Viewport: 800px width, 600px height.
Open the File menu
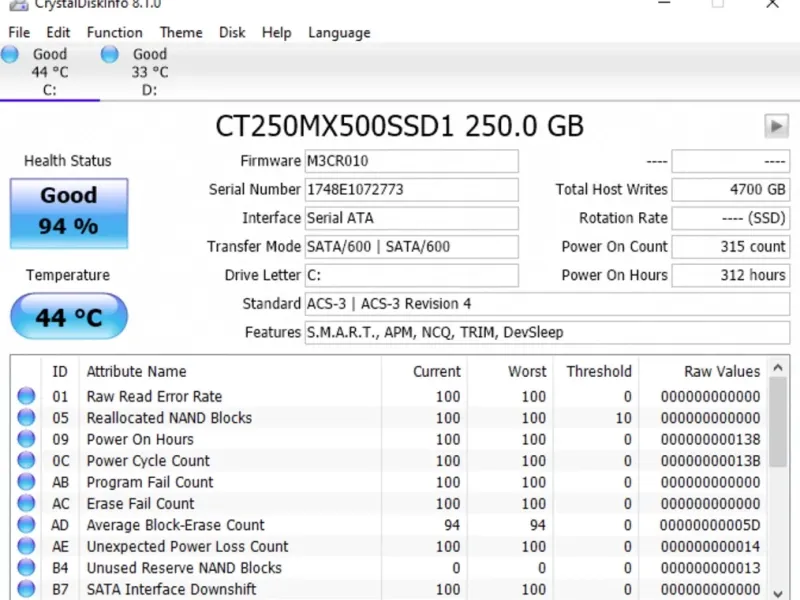tap(19, 33)
